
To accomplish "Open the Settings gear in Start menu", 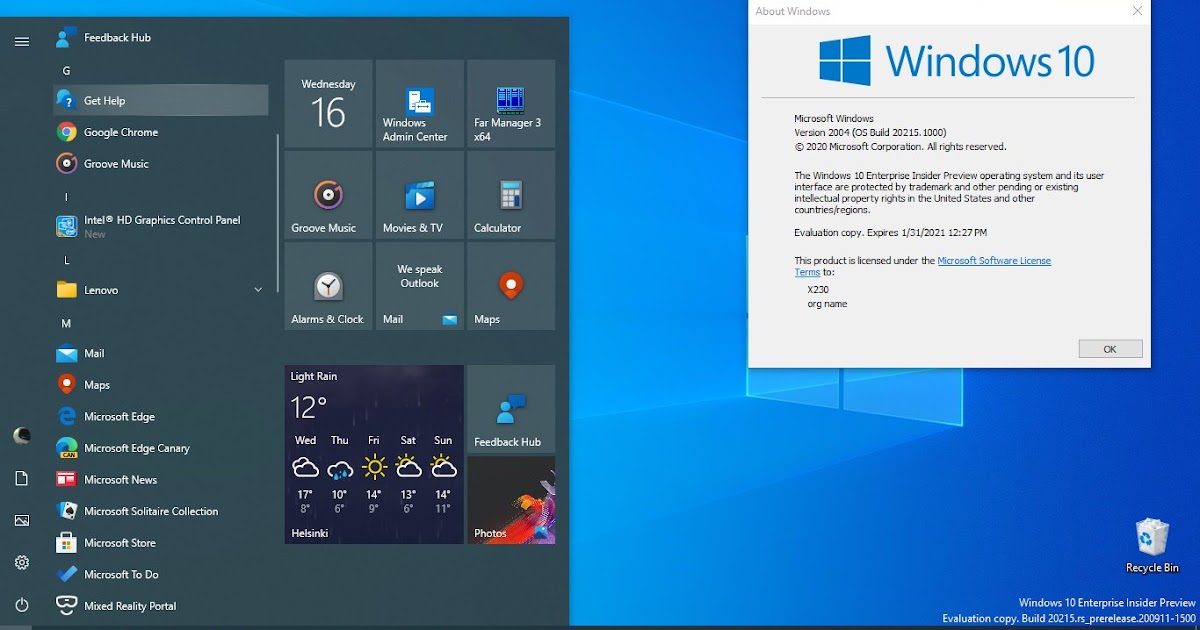I will (22, 563).
